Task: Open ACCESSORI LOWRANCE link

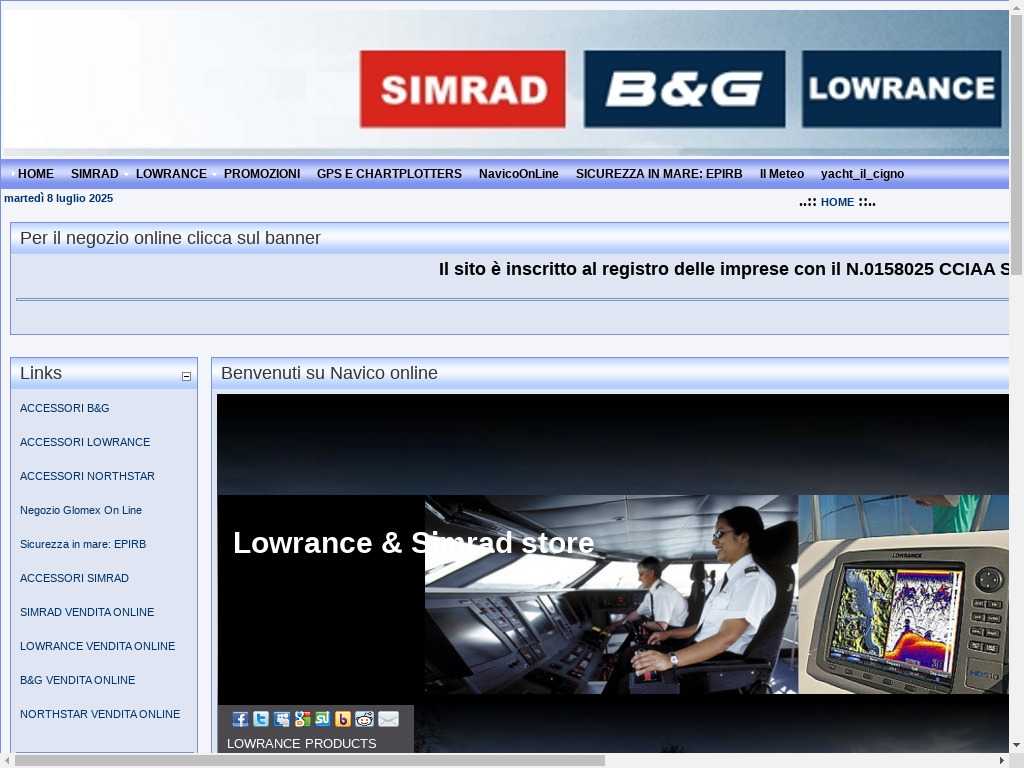Action: (x=85, y=442)
